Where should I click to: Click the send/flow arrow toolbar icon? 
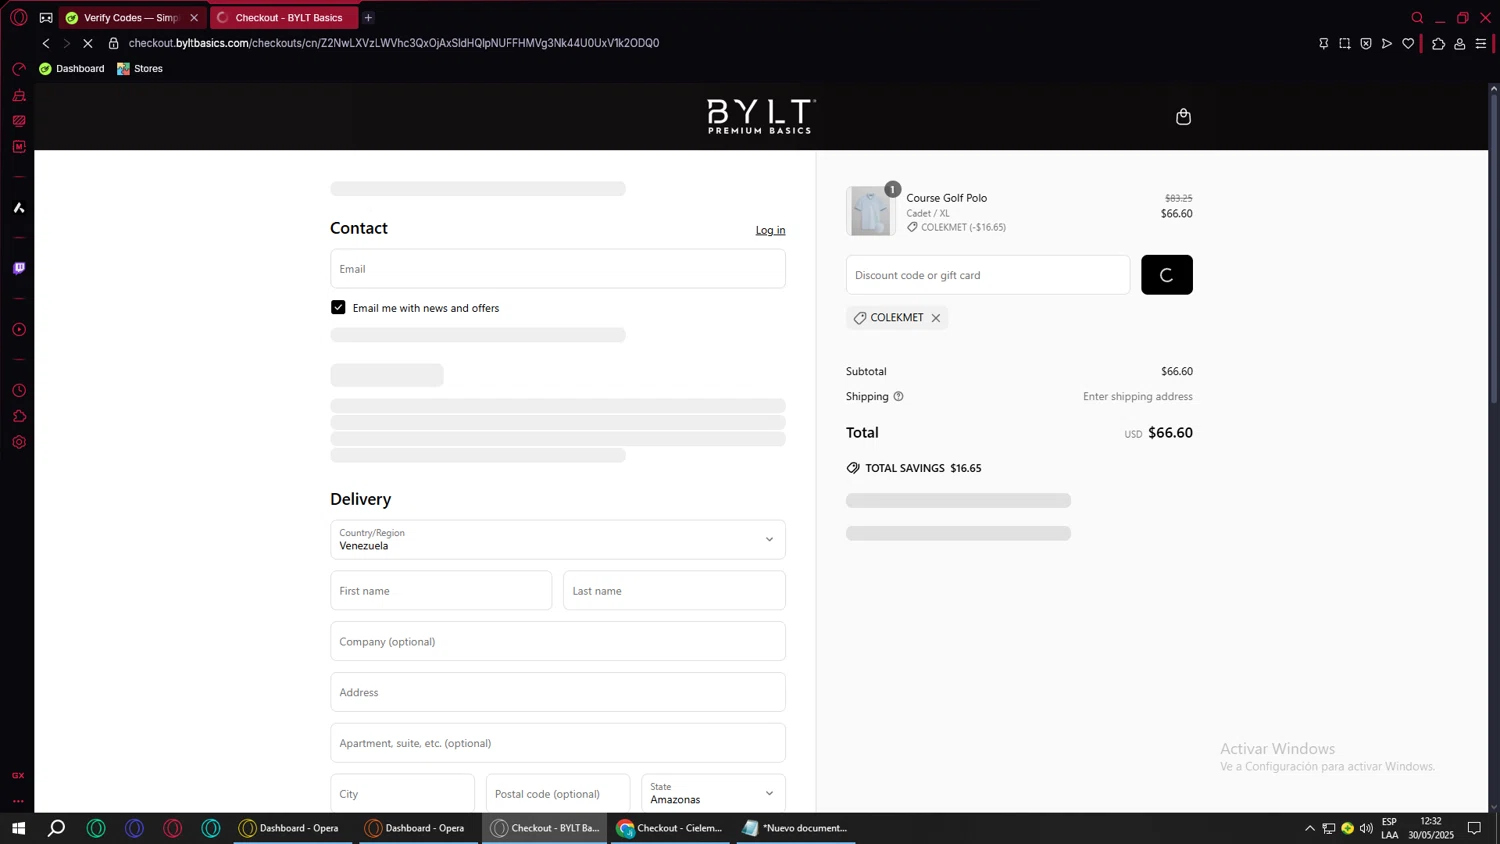coord(1387,43)
